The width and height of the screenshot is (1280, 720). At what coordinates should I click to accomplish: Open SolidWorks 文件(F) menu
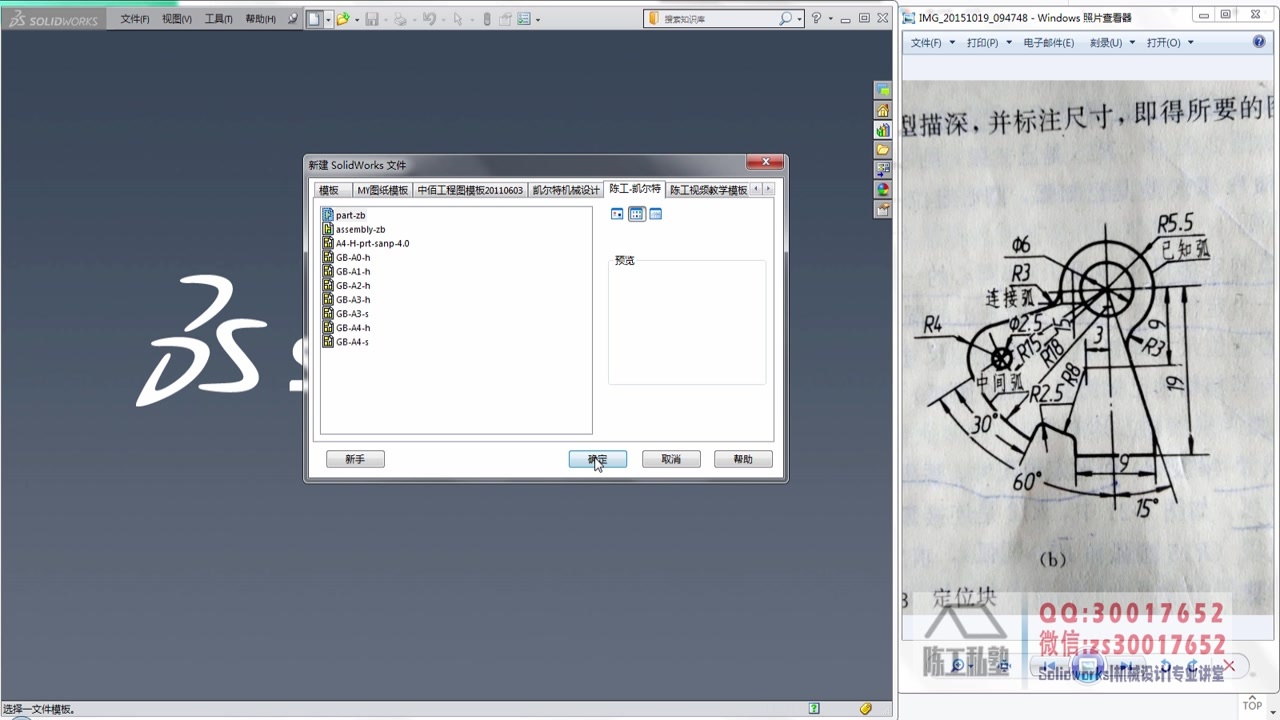(x=135, y=19)
